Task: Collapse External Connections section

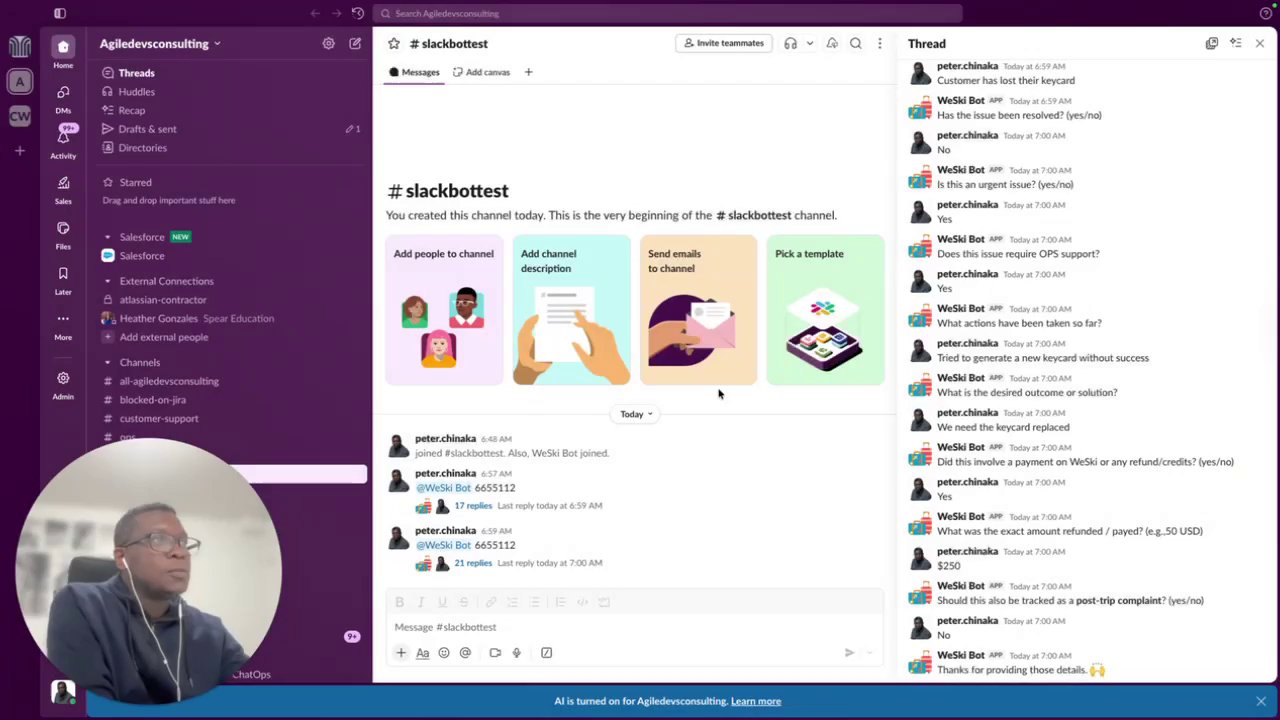Action: (x=108, y=282)
